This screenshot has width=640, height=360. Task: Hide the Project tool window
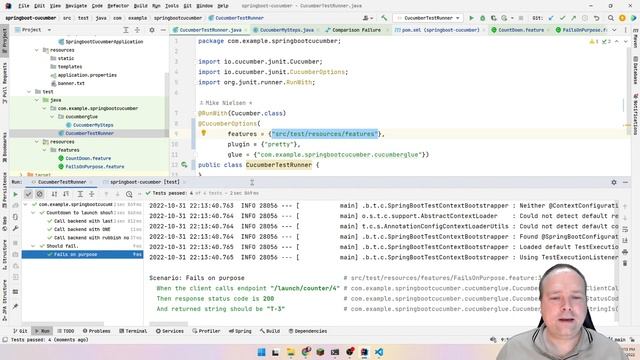(163, 30)
